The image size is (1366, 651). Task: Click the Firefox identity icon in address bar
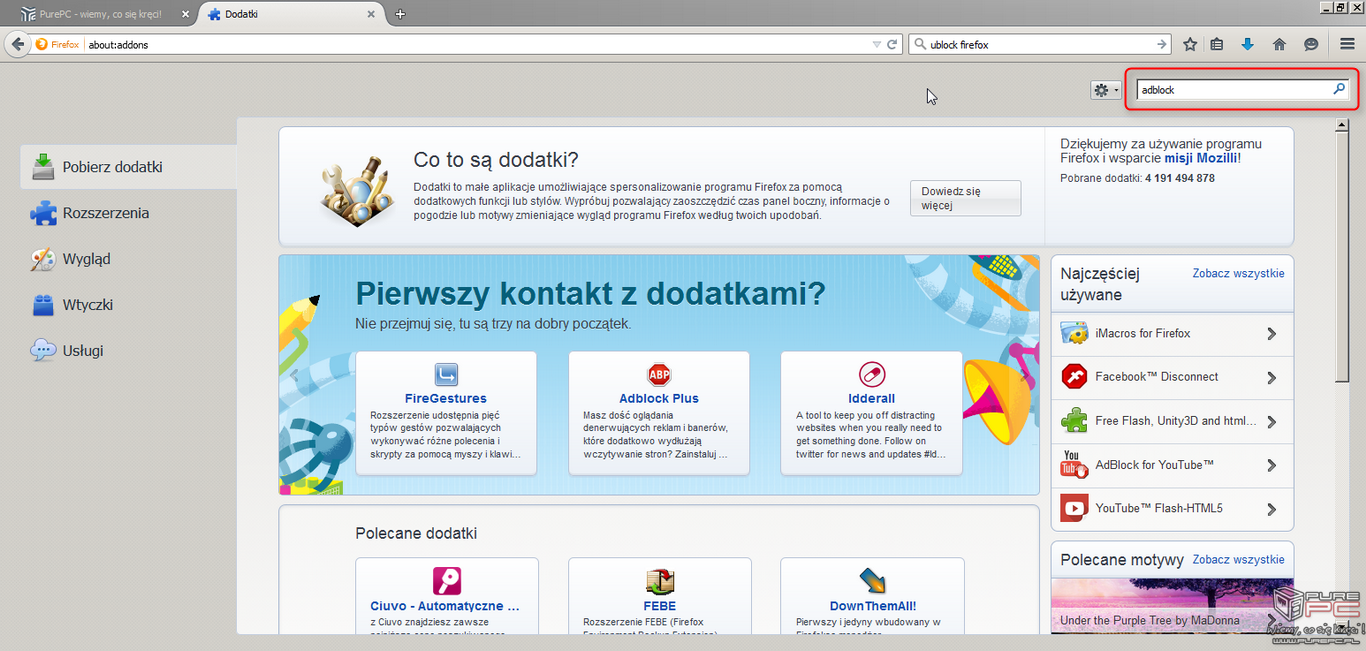(42, 45)
